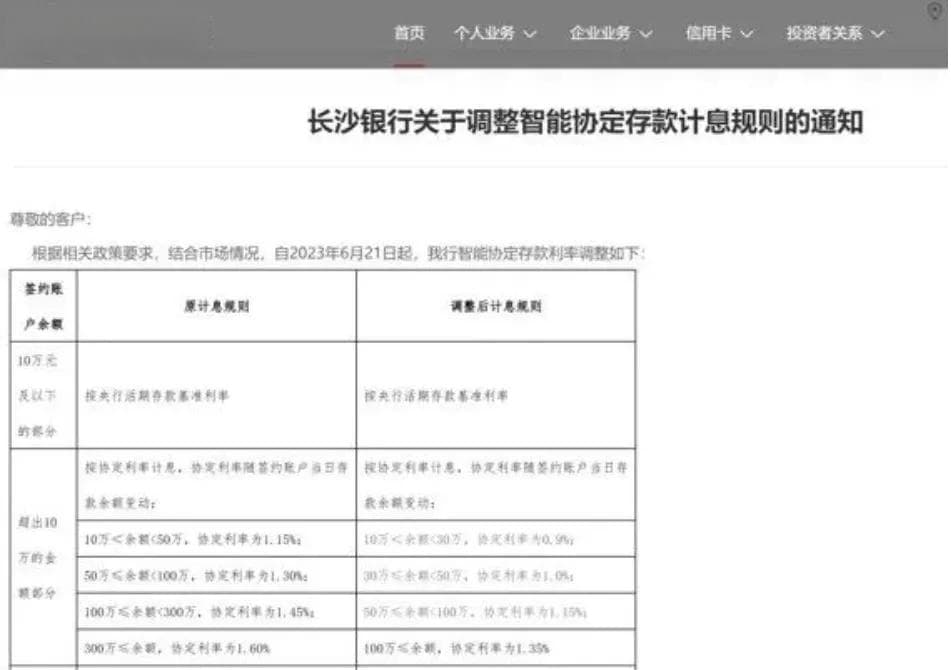
Task: Click the greeting text 尊敬的客户
Action: click(50, 219)
